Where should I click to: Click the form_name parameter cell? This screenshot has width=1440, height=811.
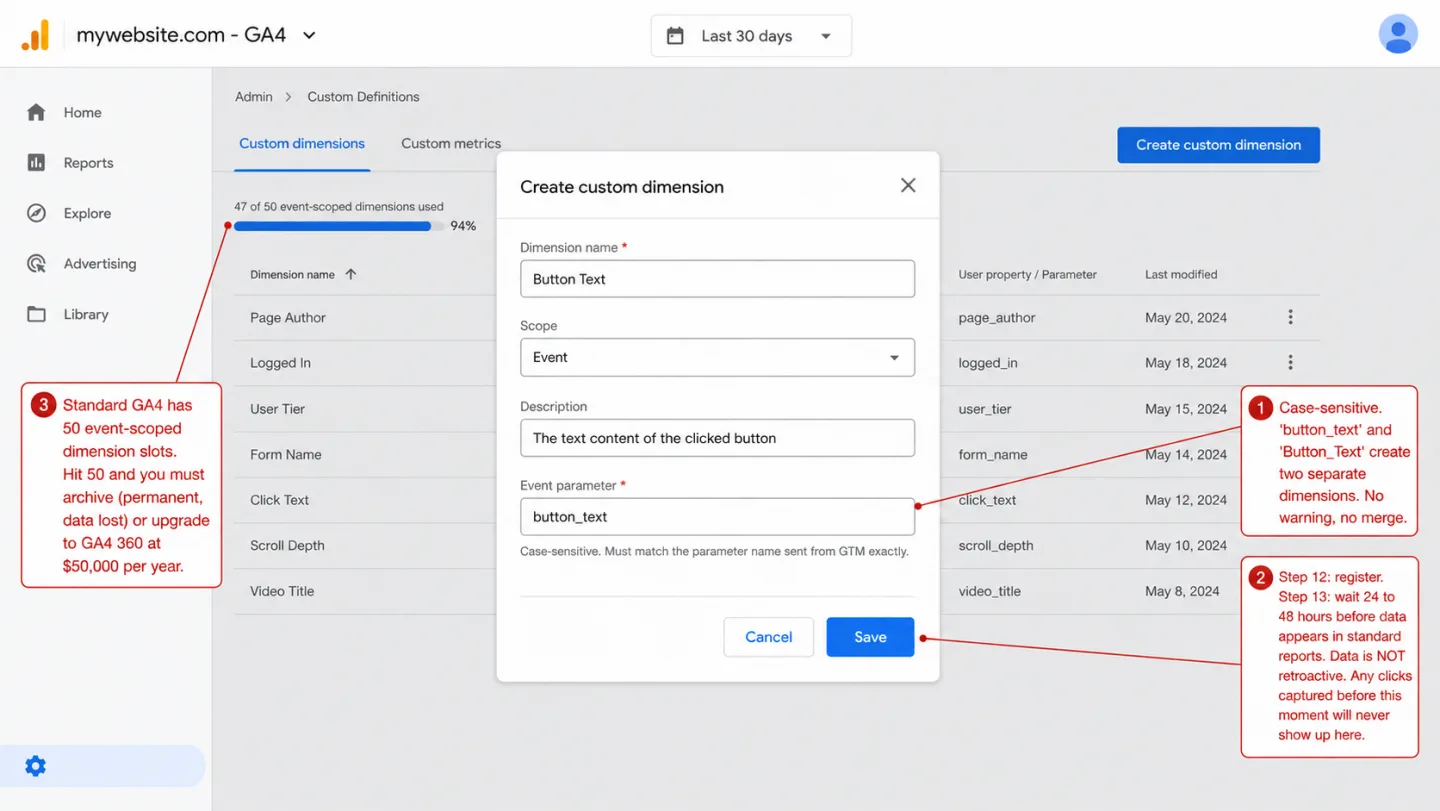(x=993, y=454)
